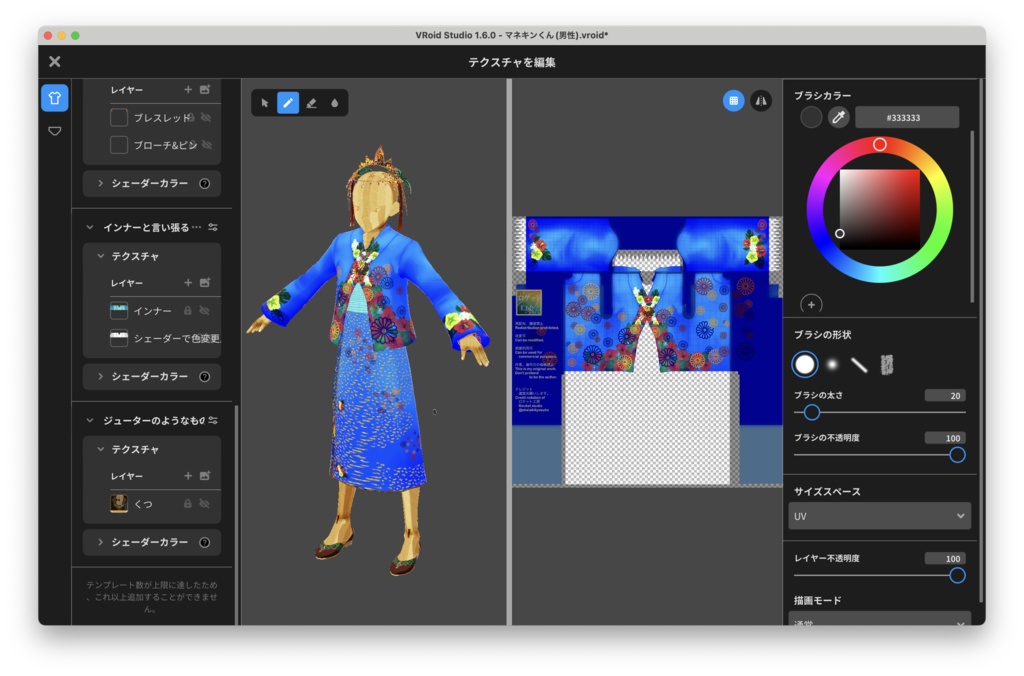Click the brush opacity slider handle
Viewport: 1024px width, 676px height.
(x=957, y=455)
